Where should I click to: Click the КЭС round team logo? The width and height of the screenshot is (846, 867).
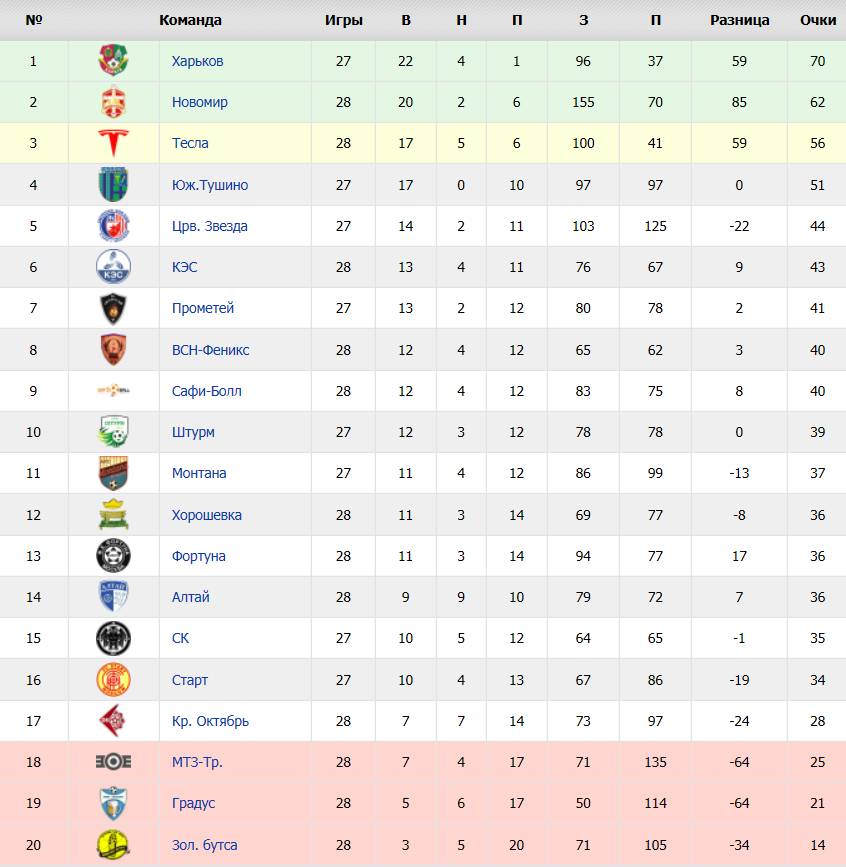click(113, 267)
